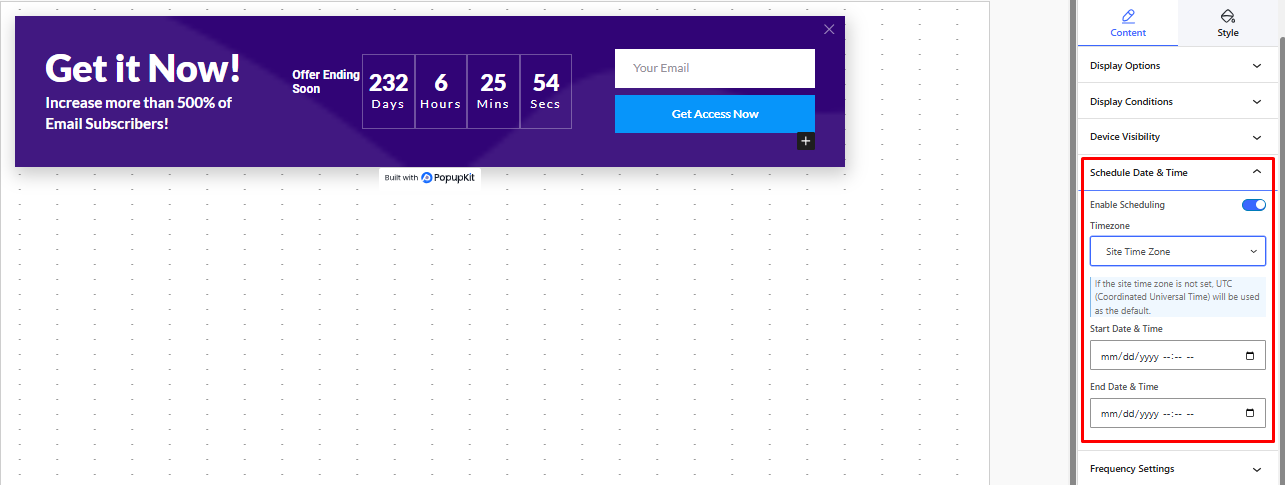Click the 54 Secs countdown box
This screenshot has height=485, width=1285.
coord(545,91)
